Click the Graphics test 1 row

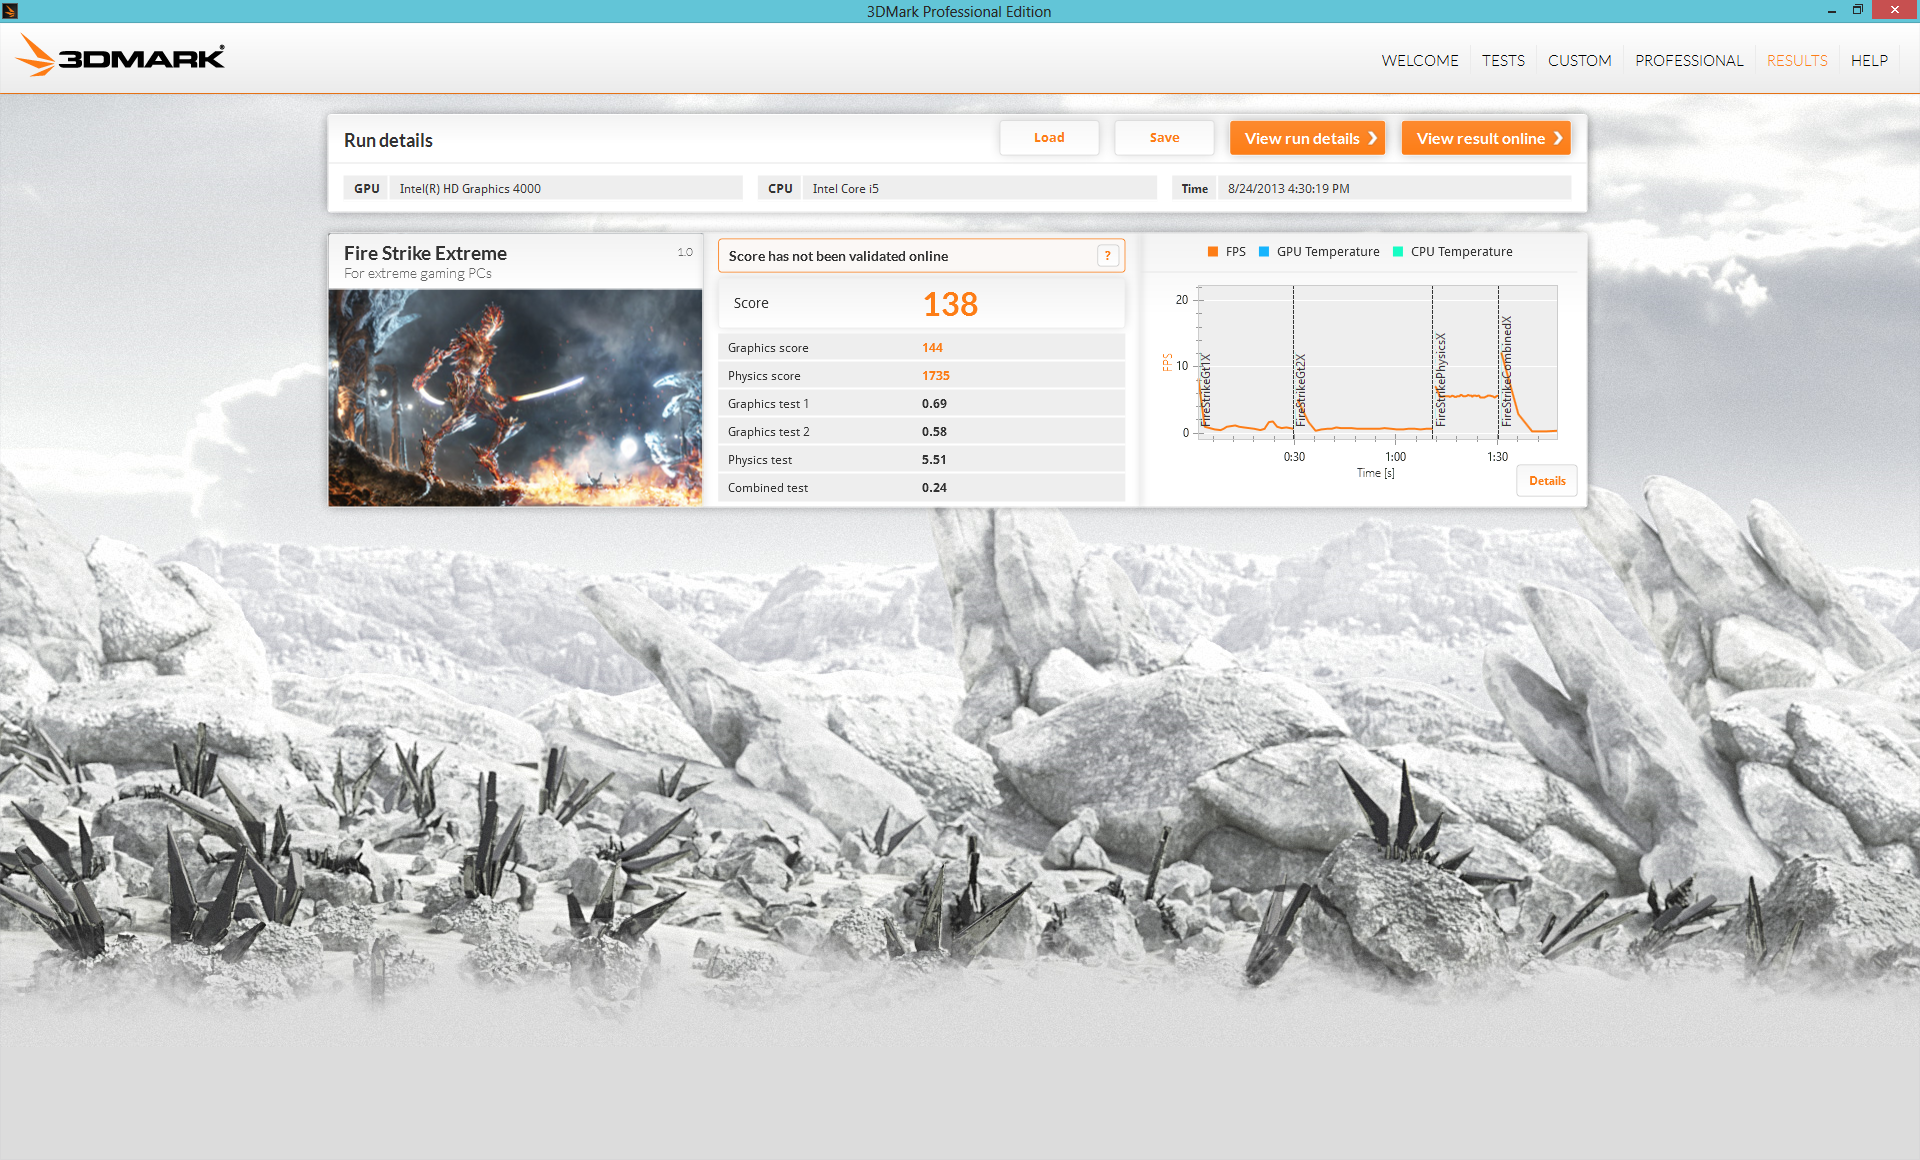[x=921, y=404]
